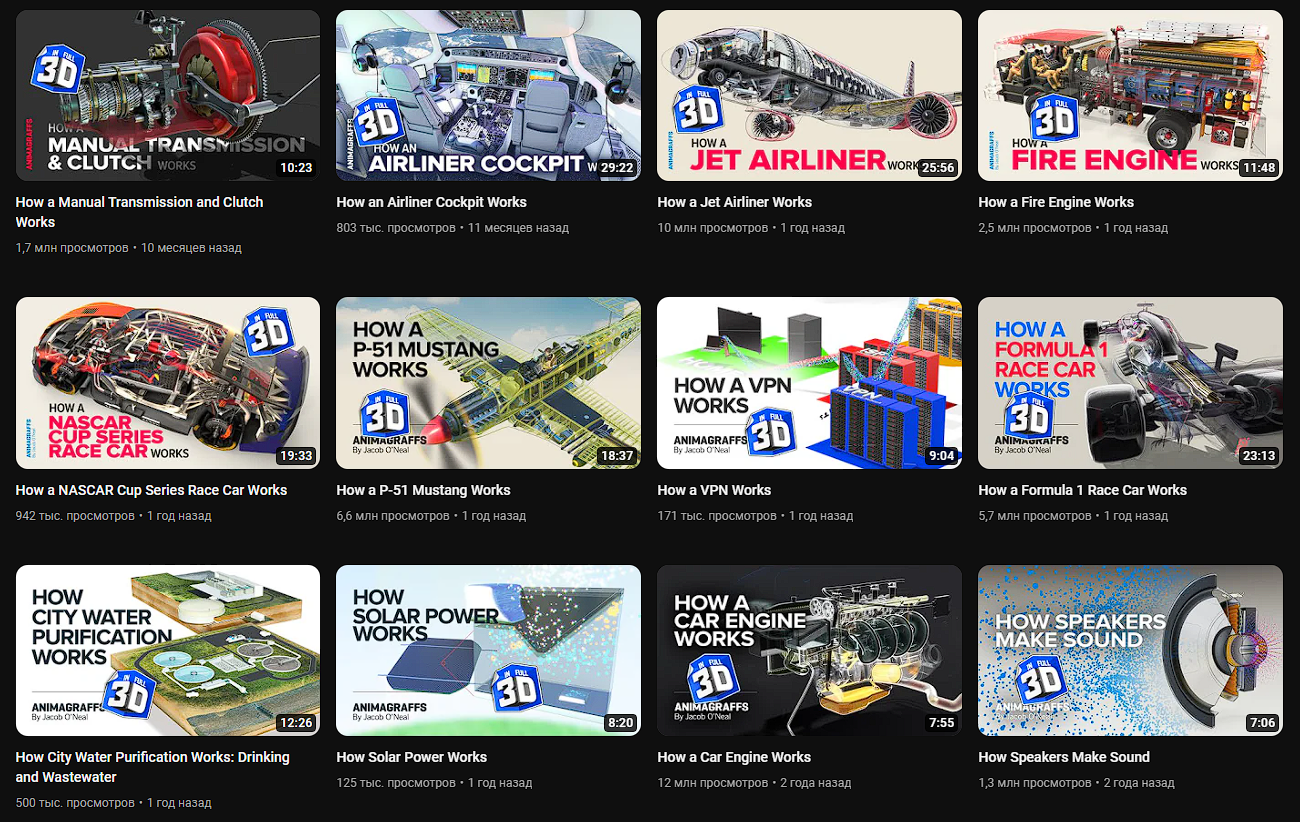The height and width of the screenshot is (822, 1300).
Task: Select the 7:06 duration label
Action: pyautogui.click(x=1262, y=723)
